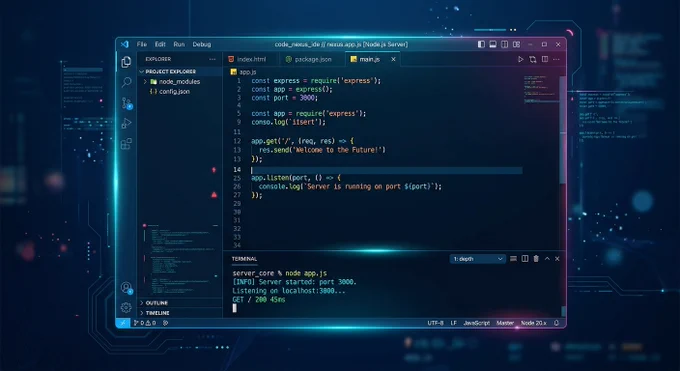Open the '1: depth' terminal dropdown

tap(477, 259)
